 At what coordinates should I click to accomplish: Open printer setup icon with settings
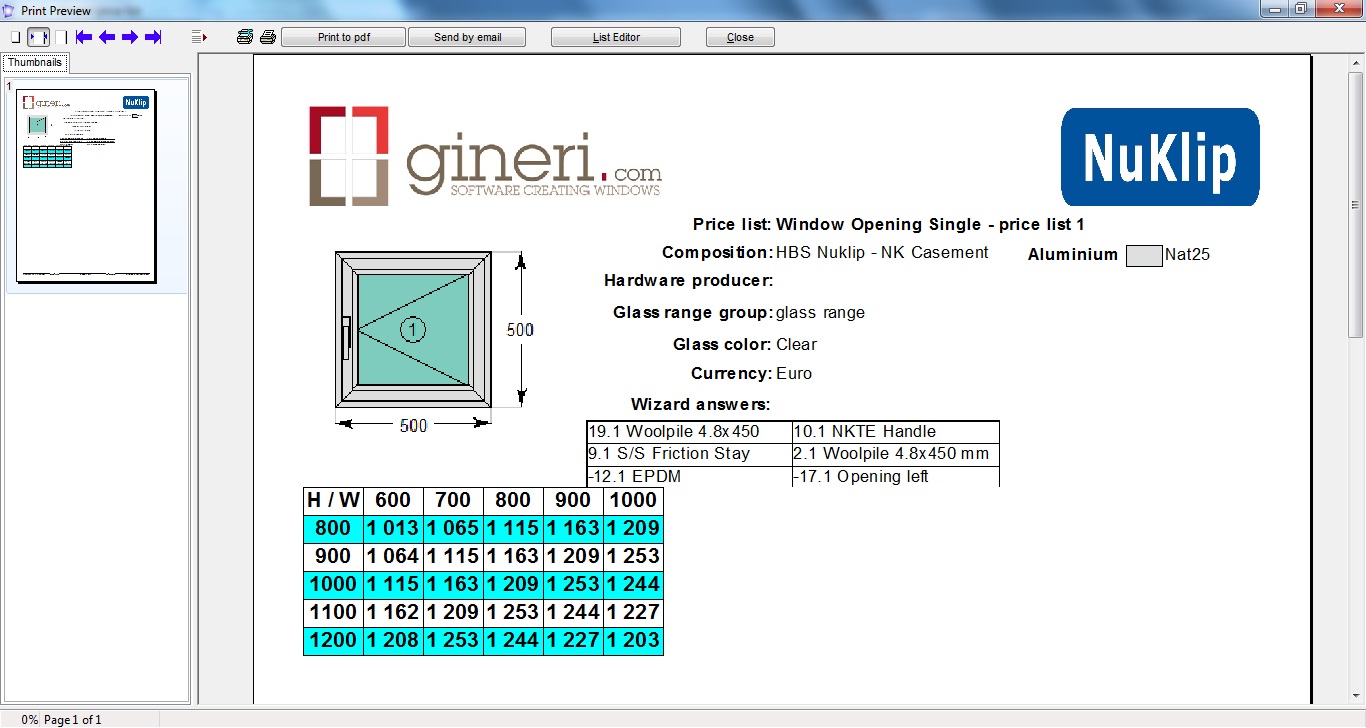(x=245, y=37)
